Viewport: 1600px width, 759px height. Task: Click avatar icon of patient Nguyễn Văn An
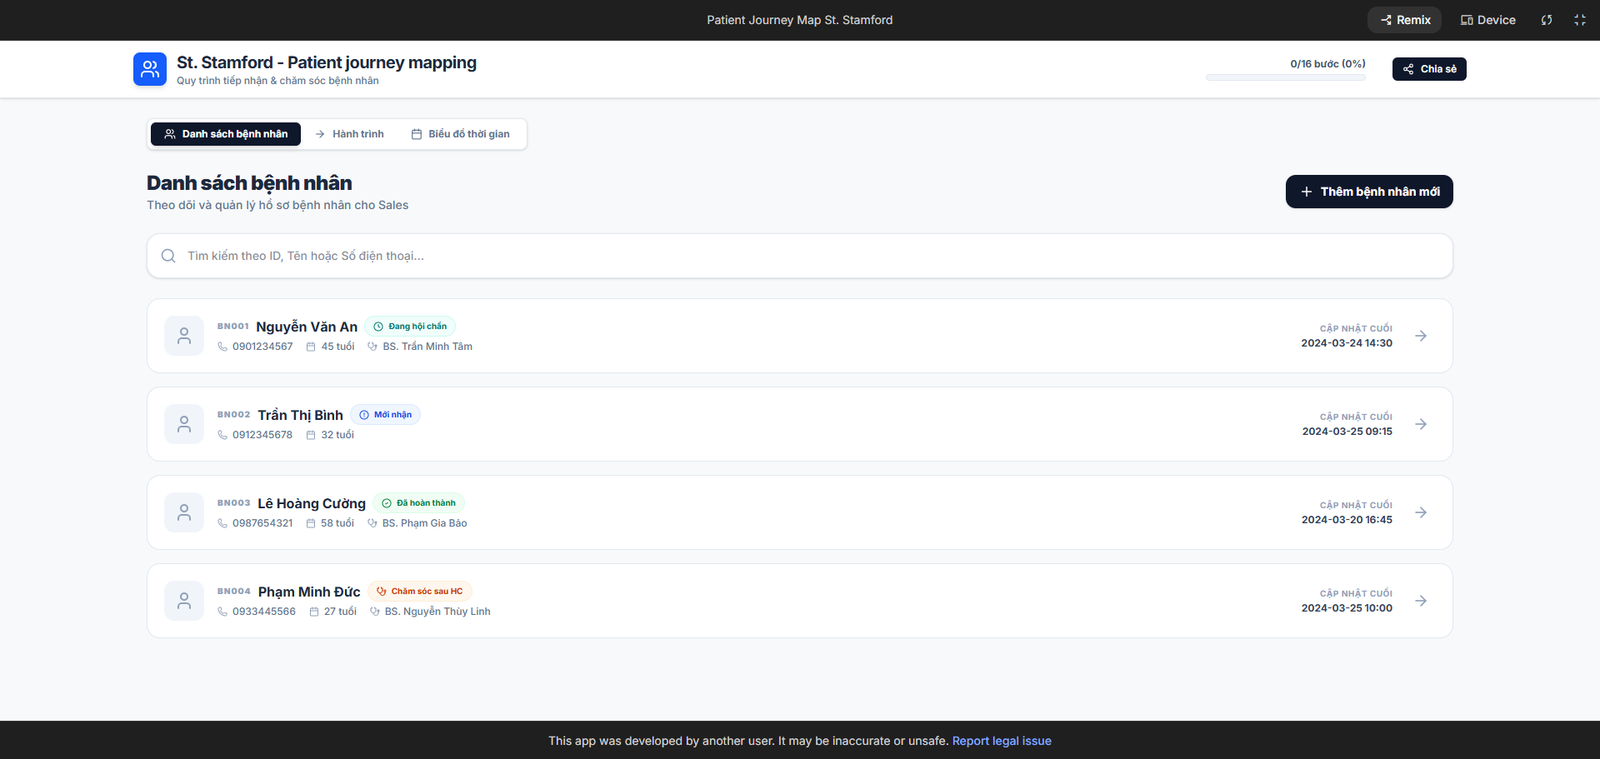tap(184, 336)
